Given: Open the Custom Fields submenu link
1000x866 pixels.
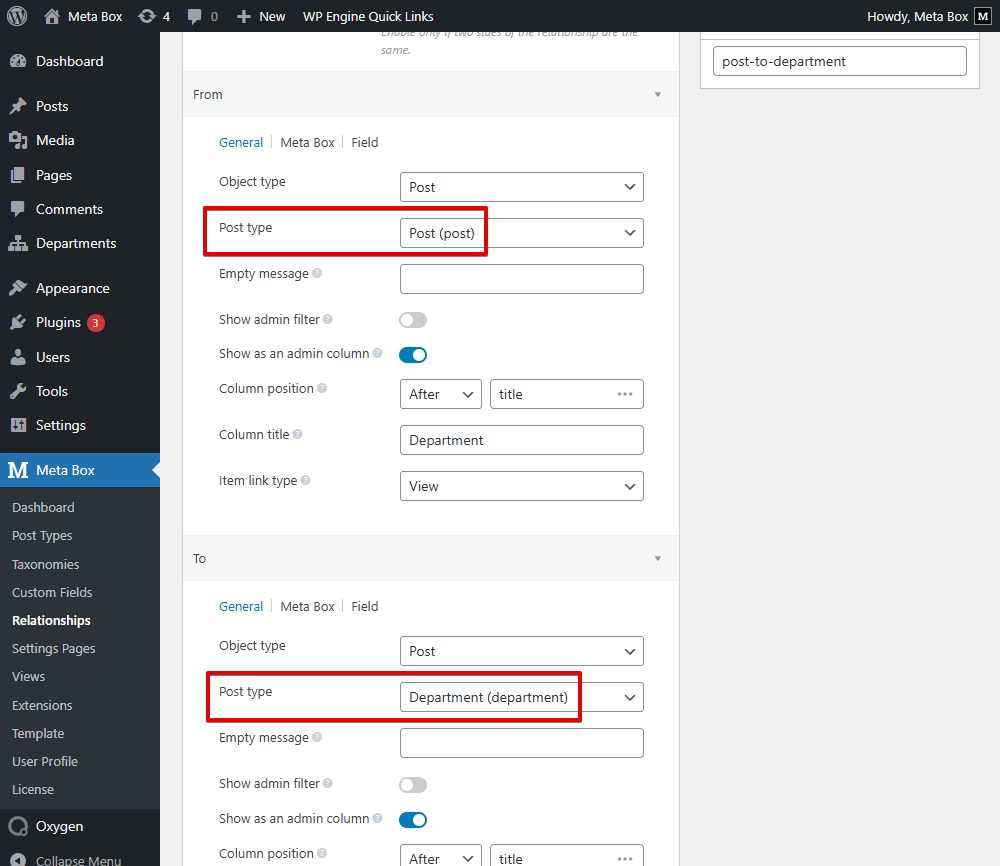Looking at the screenshot, I should click(x=52, y=592).
